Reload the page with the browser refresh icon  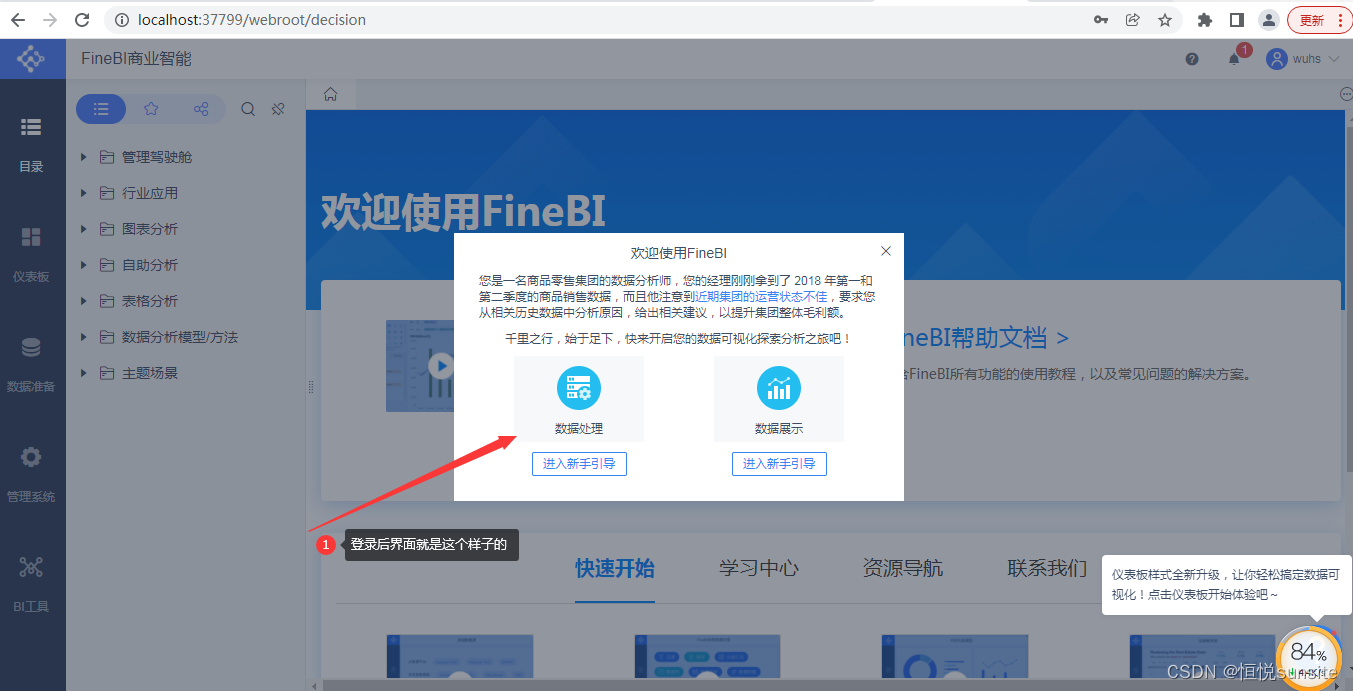[83, 20]
